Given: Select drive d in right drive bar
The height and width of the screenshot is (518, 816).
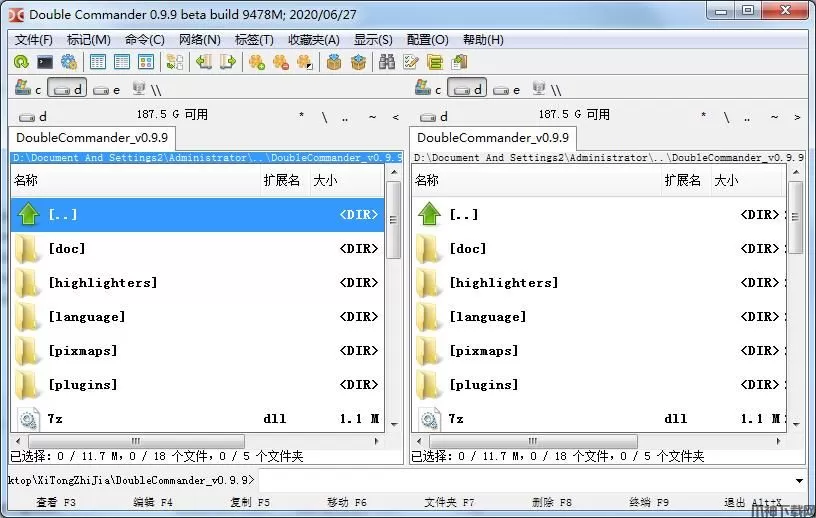Looking at the screenshot, I should coord(467,89).
